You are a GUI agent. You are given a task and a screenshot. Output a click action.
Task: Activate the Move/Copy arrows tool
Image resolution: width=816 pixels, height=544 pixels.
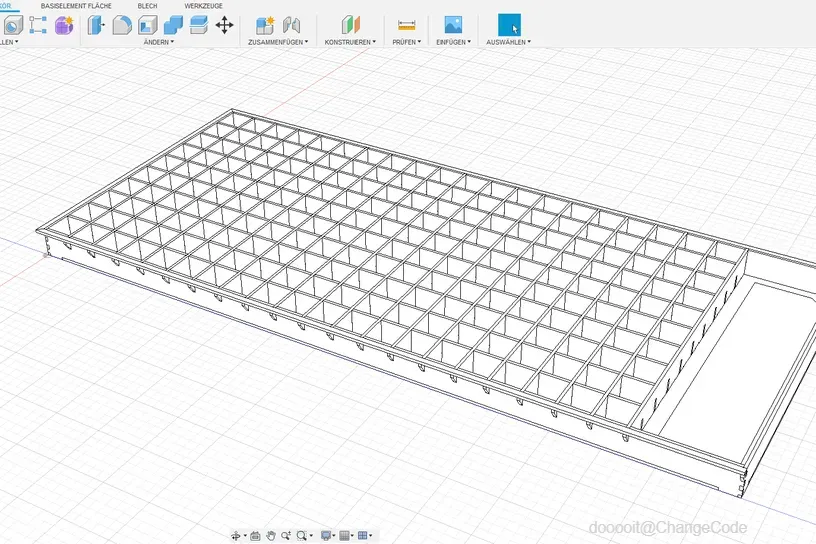tap(224, 25)
